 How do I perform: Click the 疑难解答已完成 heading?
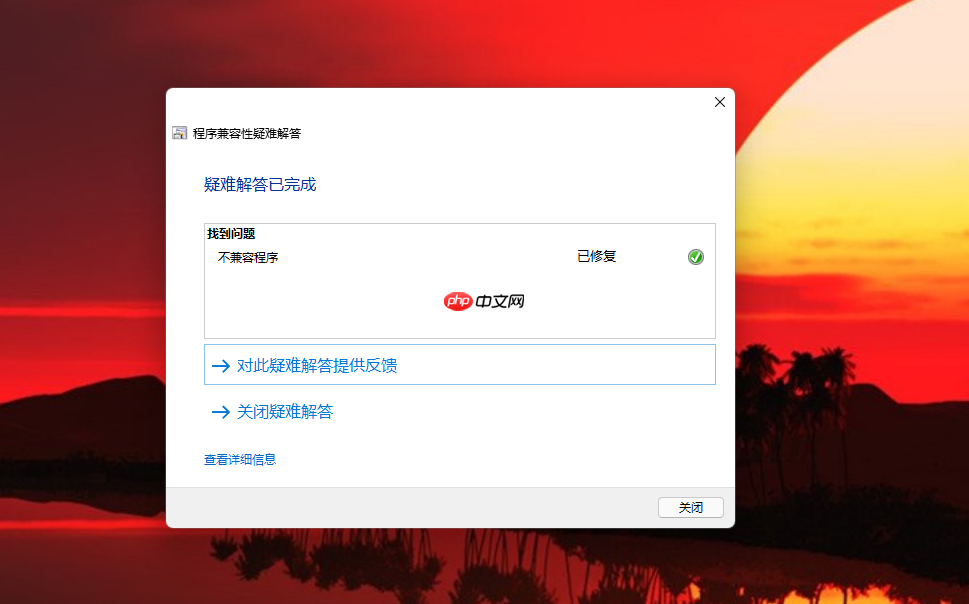click(x=260, y=185)
